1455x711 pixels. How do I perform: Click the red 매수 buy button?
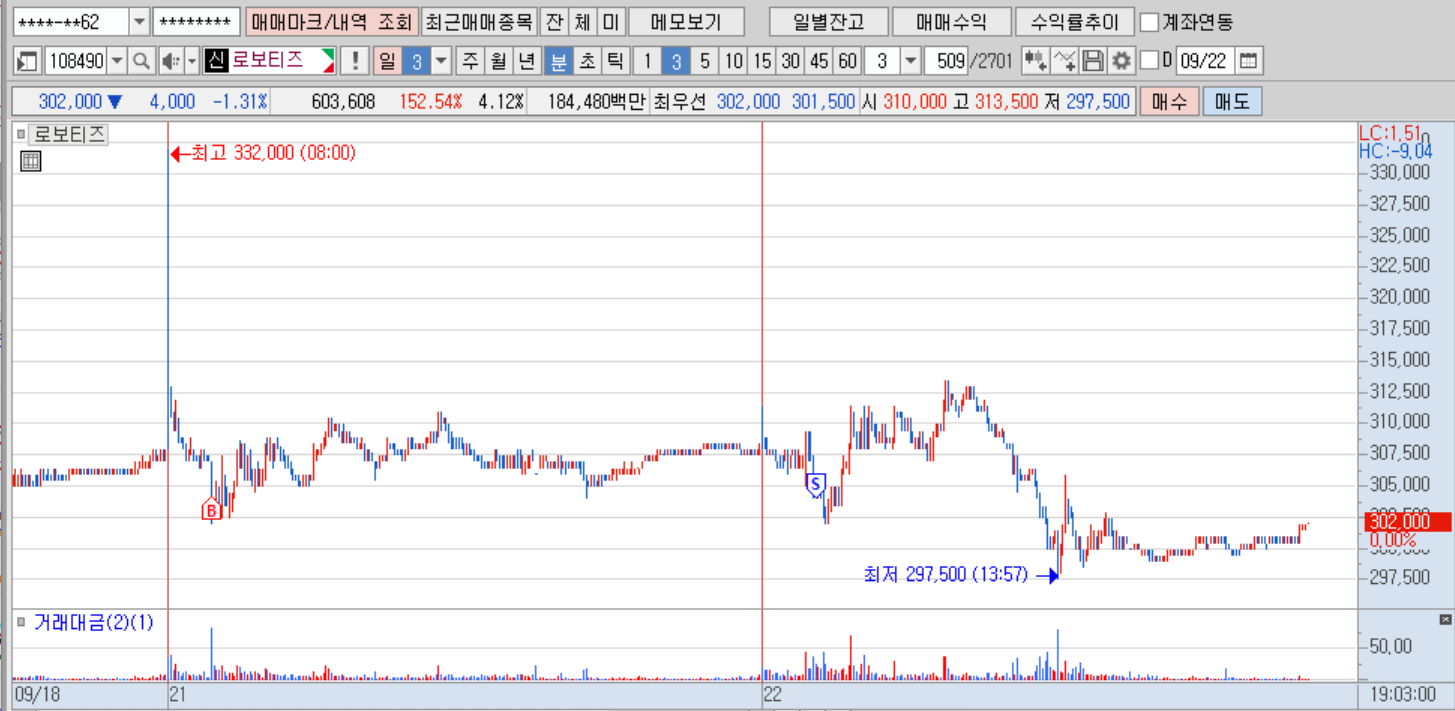[1169, 101]
